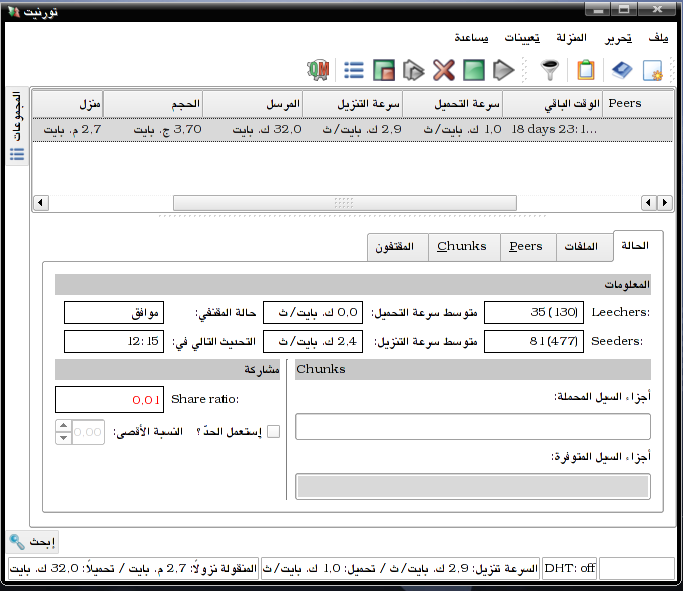Select the torrent row with 18 days remaining

coord(352,129)
